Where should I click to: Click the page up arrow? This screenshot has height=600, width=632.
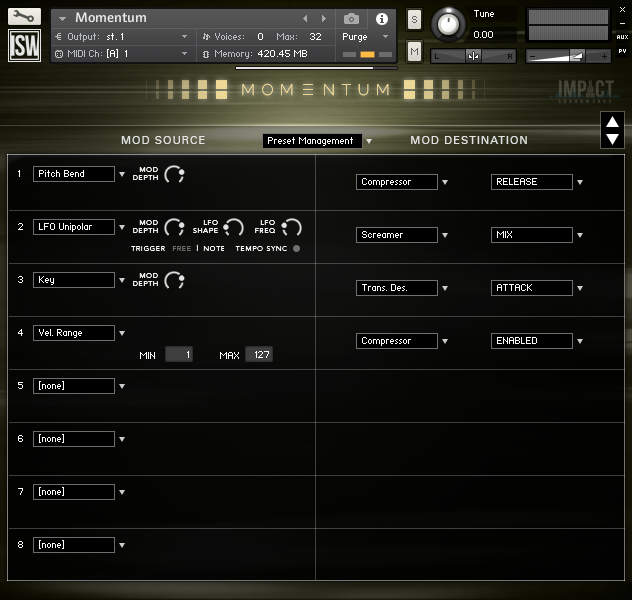click(x=612, y=122)
